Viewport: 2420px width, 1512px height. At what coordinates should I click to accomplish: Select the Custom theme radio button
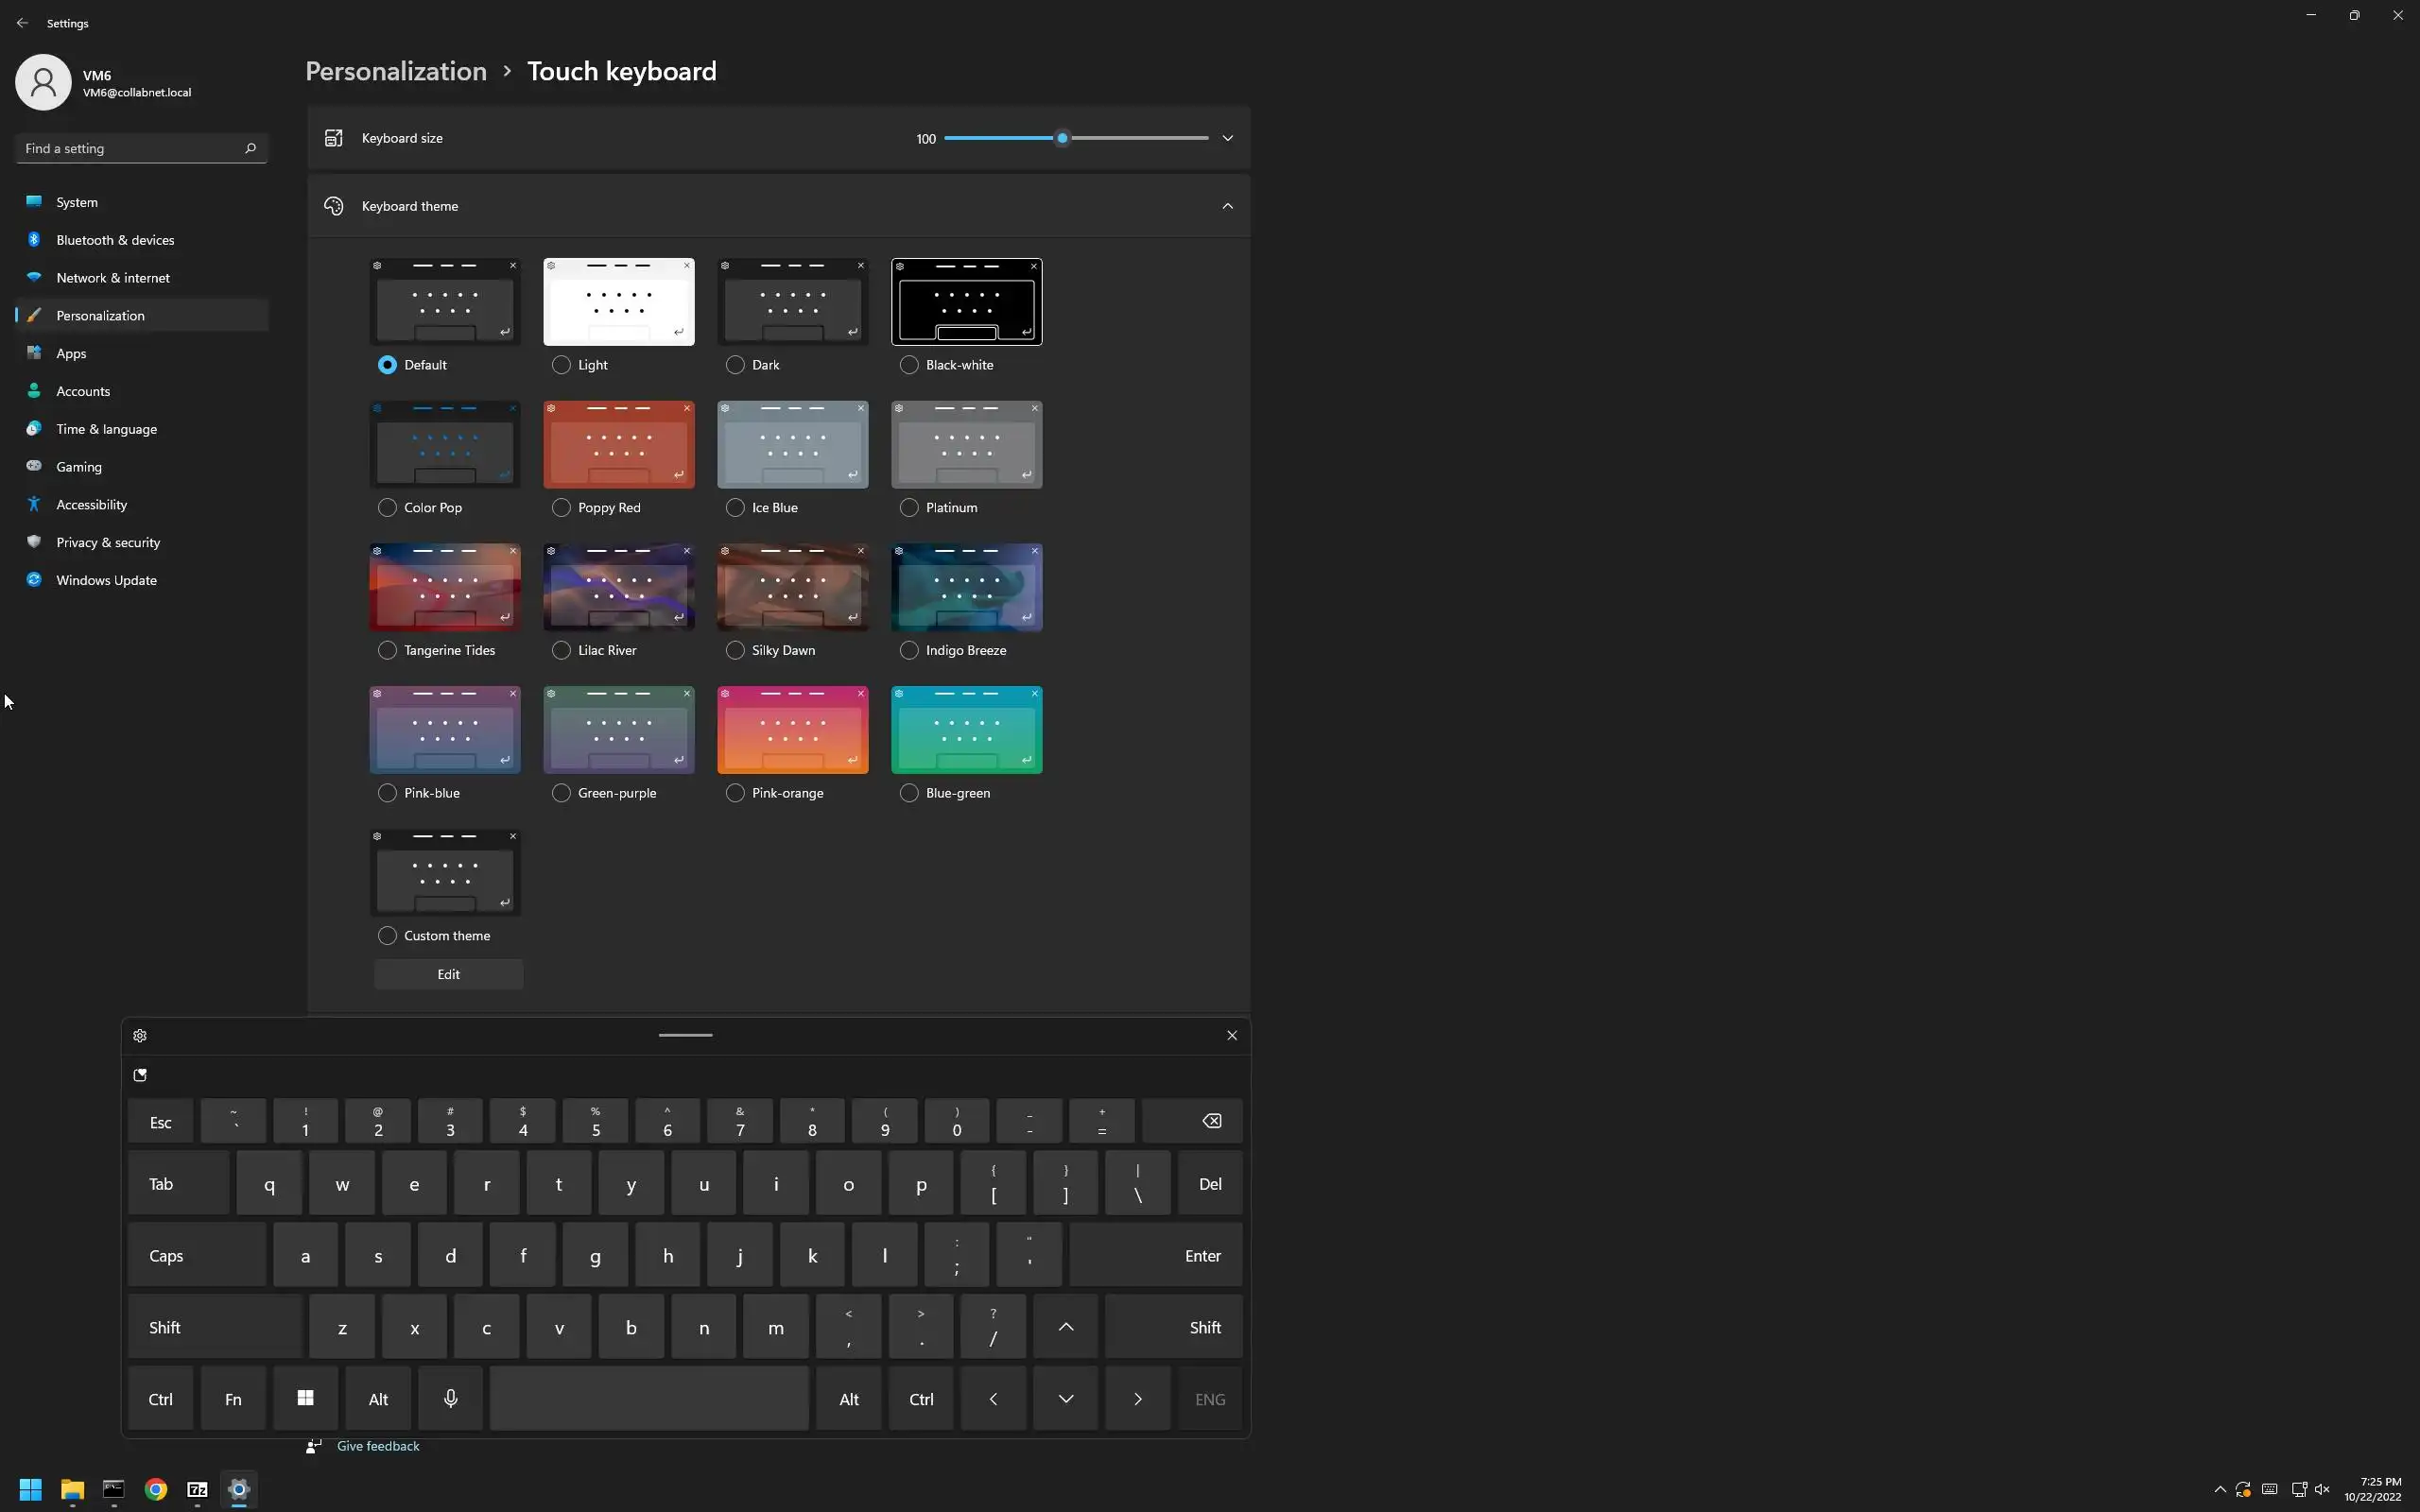(x=387, y=935)
